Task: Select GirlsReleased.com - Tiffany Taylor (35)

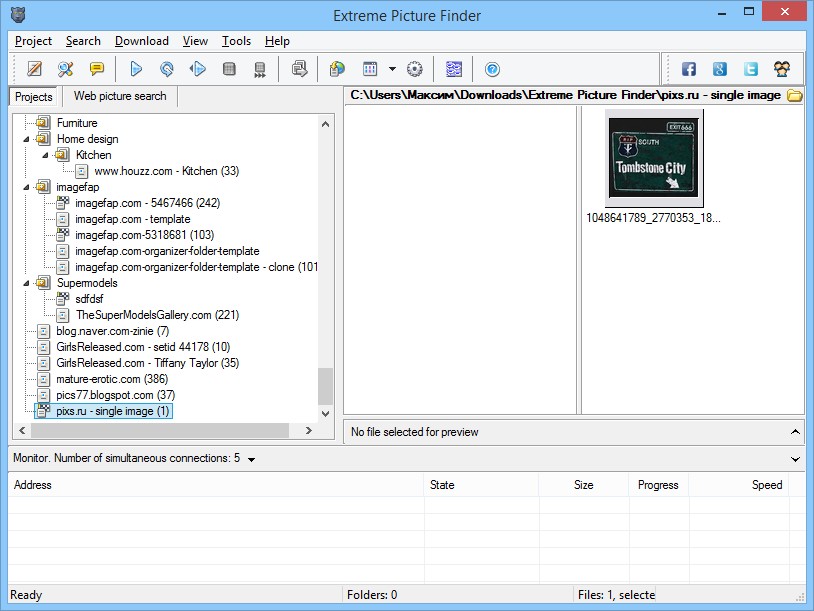Action: (x=147, y=363)
